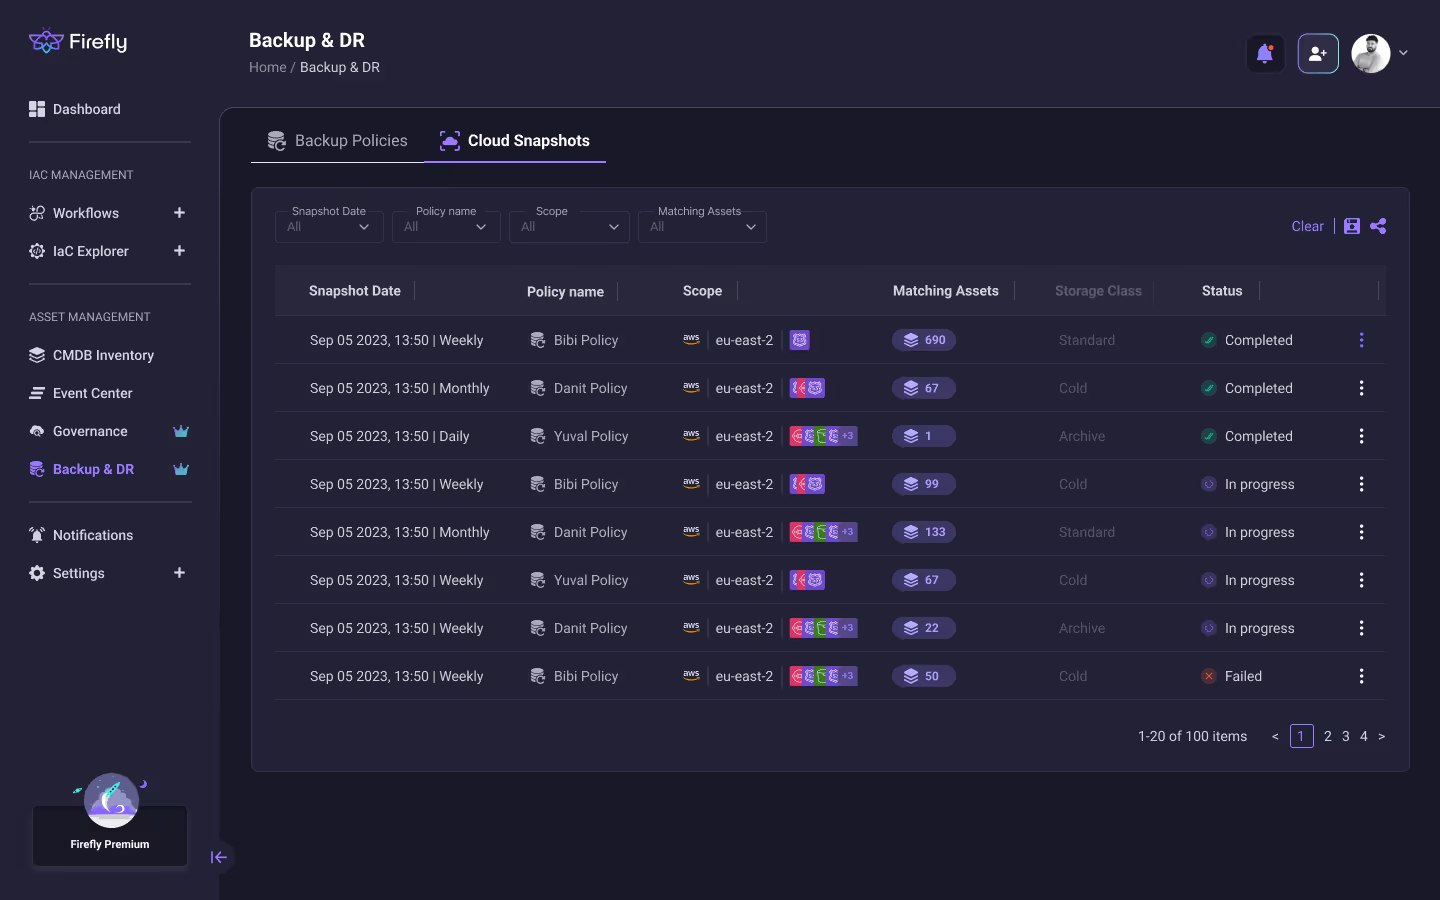This screenshot has width=1440, height=900.
Task: Click the 690 matching assets badge
Action: point(924,340)
